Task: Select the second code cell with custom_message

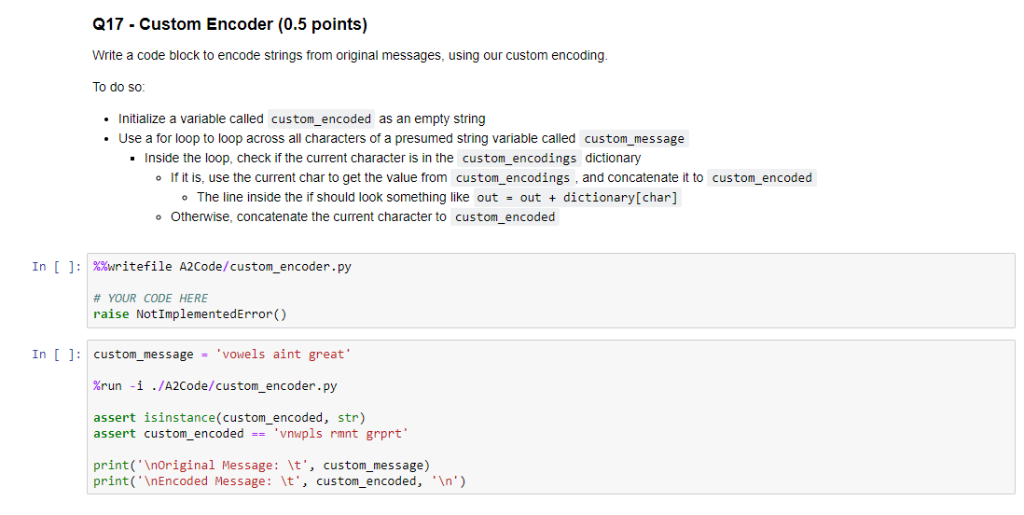Action: 551,417
